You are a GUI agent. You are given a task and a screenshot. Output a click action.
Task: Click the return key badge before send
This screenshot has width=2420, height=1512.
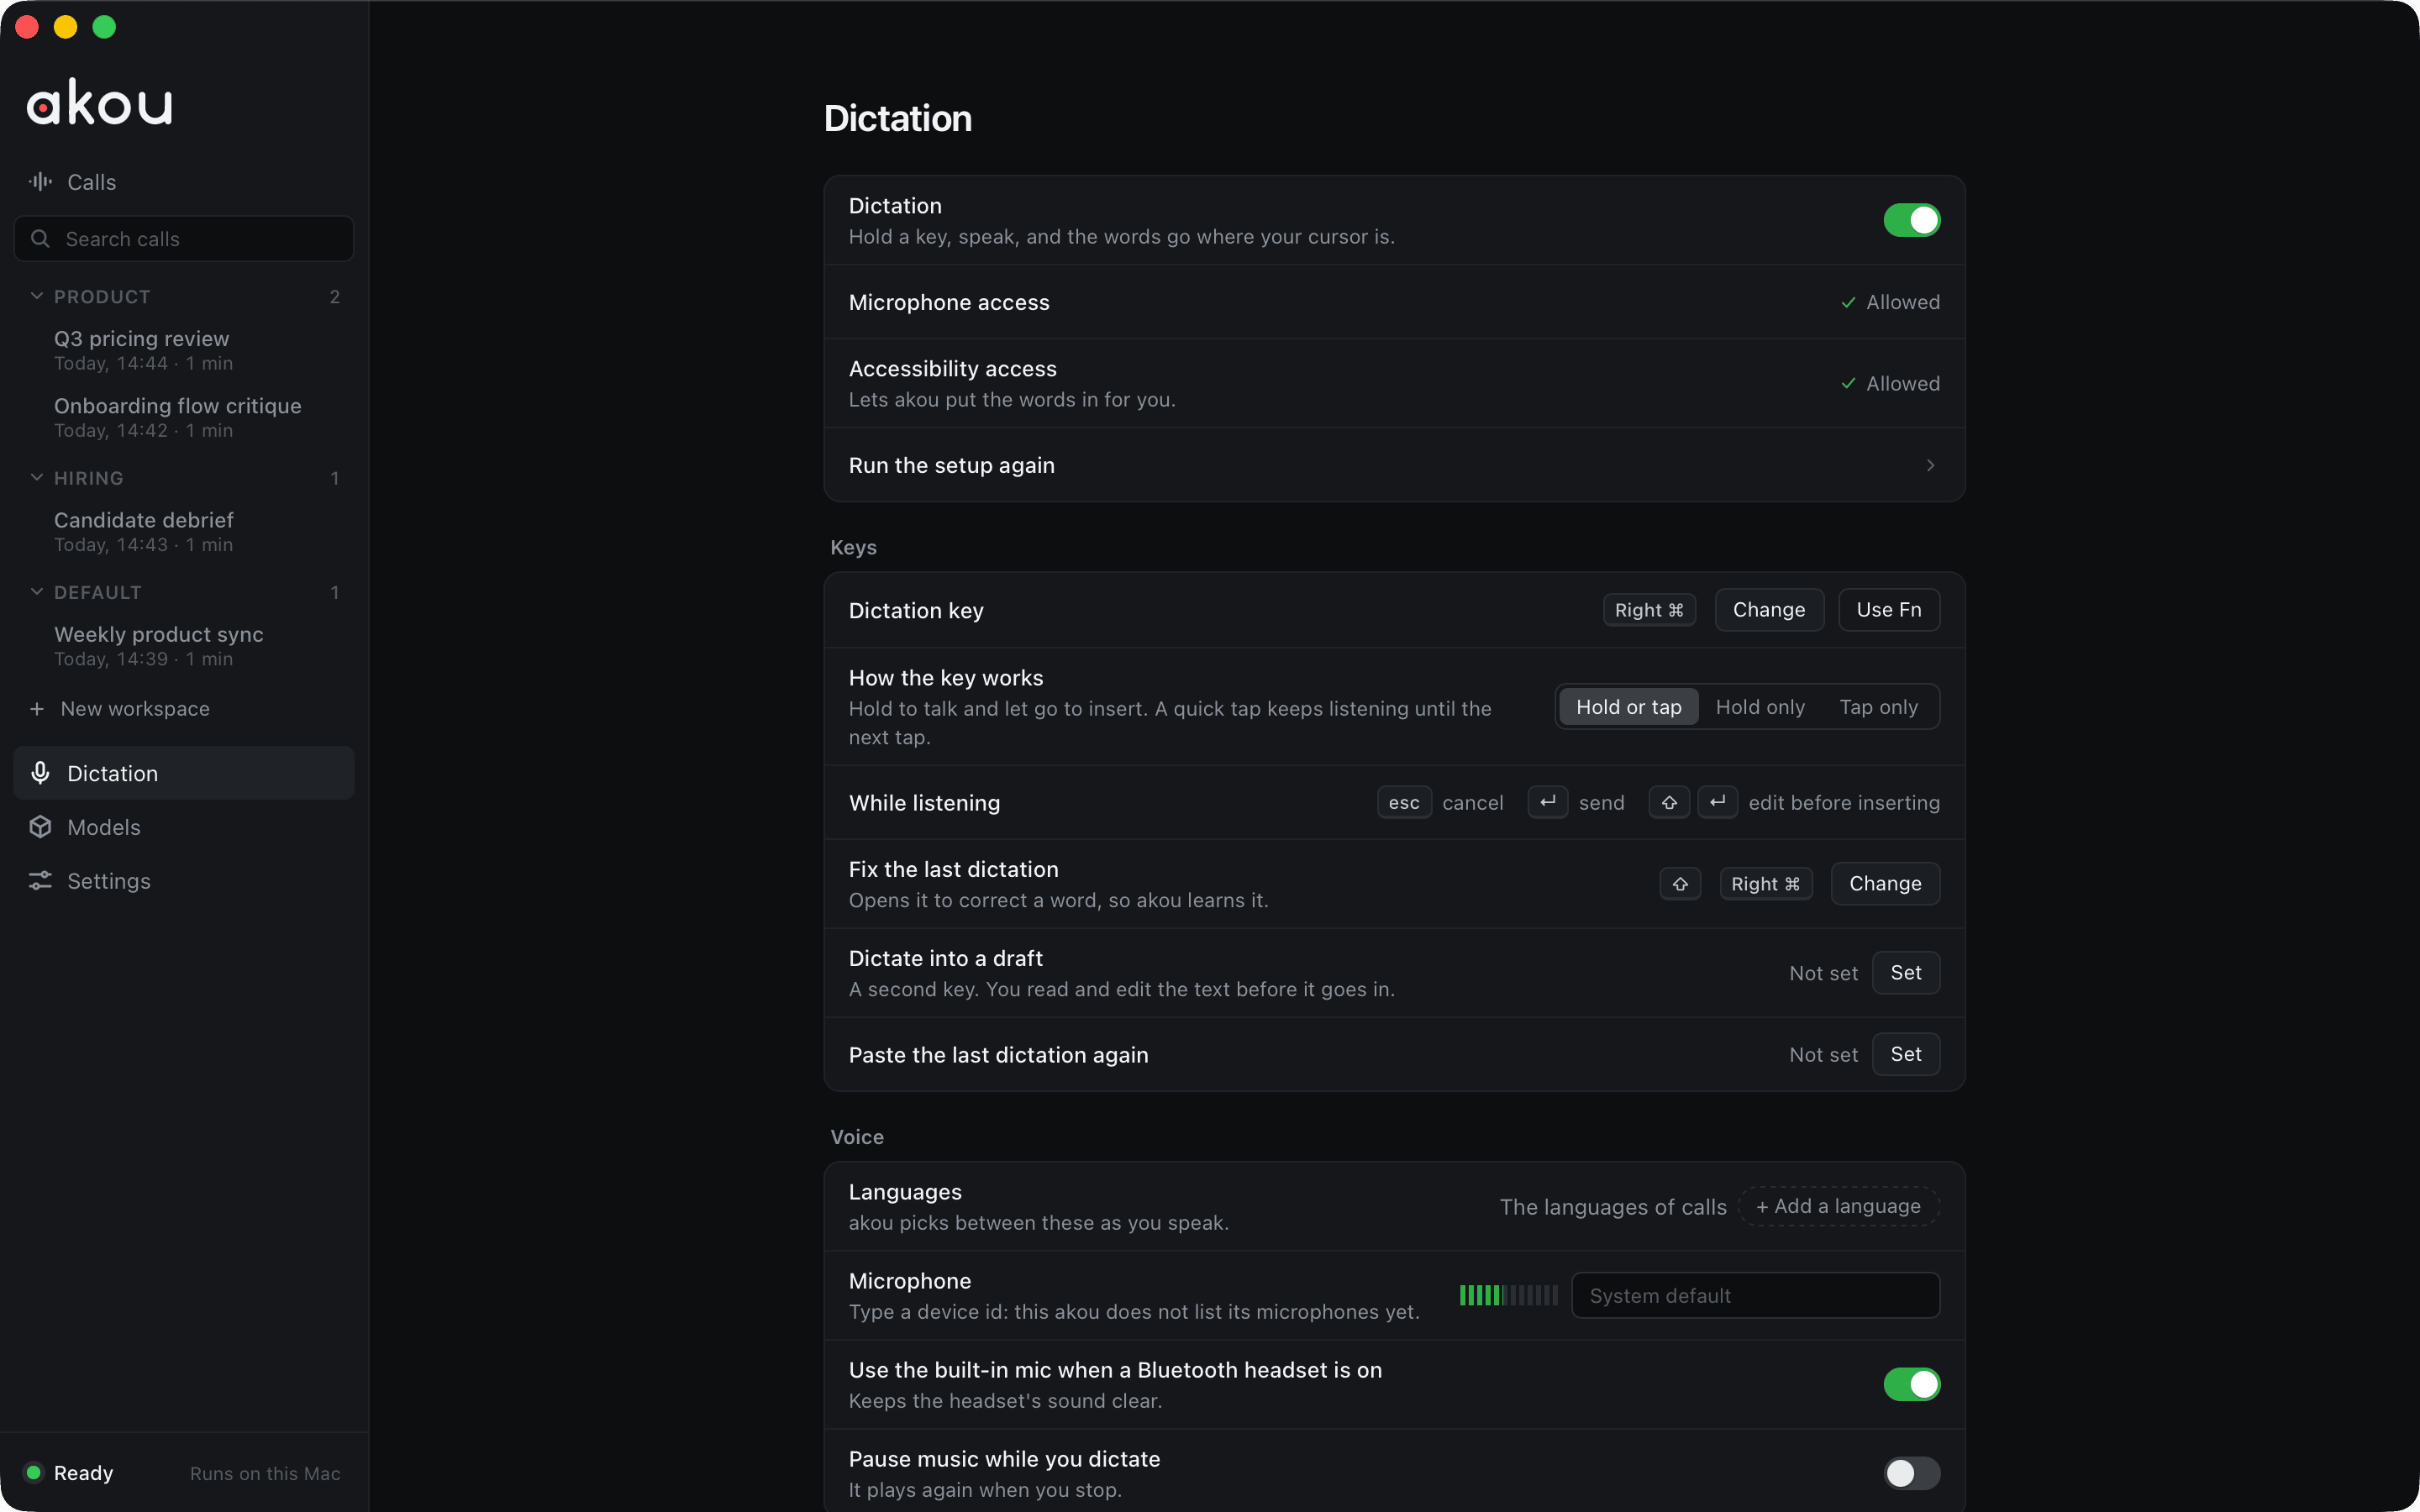tap(1548, 802)
